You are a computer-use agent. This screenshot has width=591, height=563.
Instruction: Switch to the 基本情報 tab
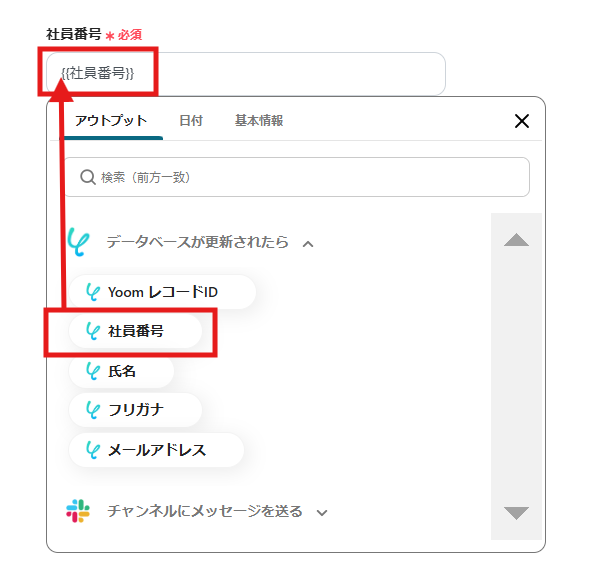coord(259,121)
